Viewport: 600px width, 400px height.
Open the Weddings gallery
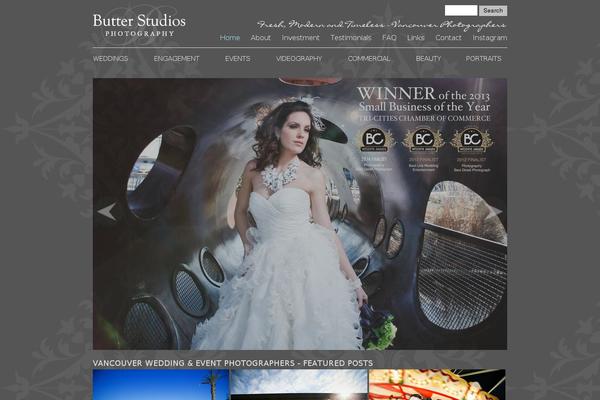coord(110,59)
